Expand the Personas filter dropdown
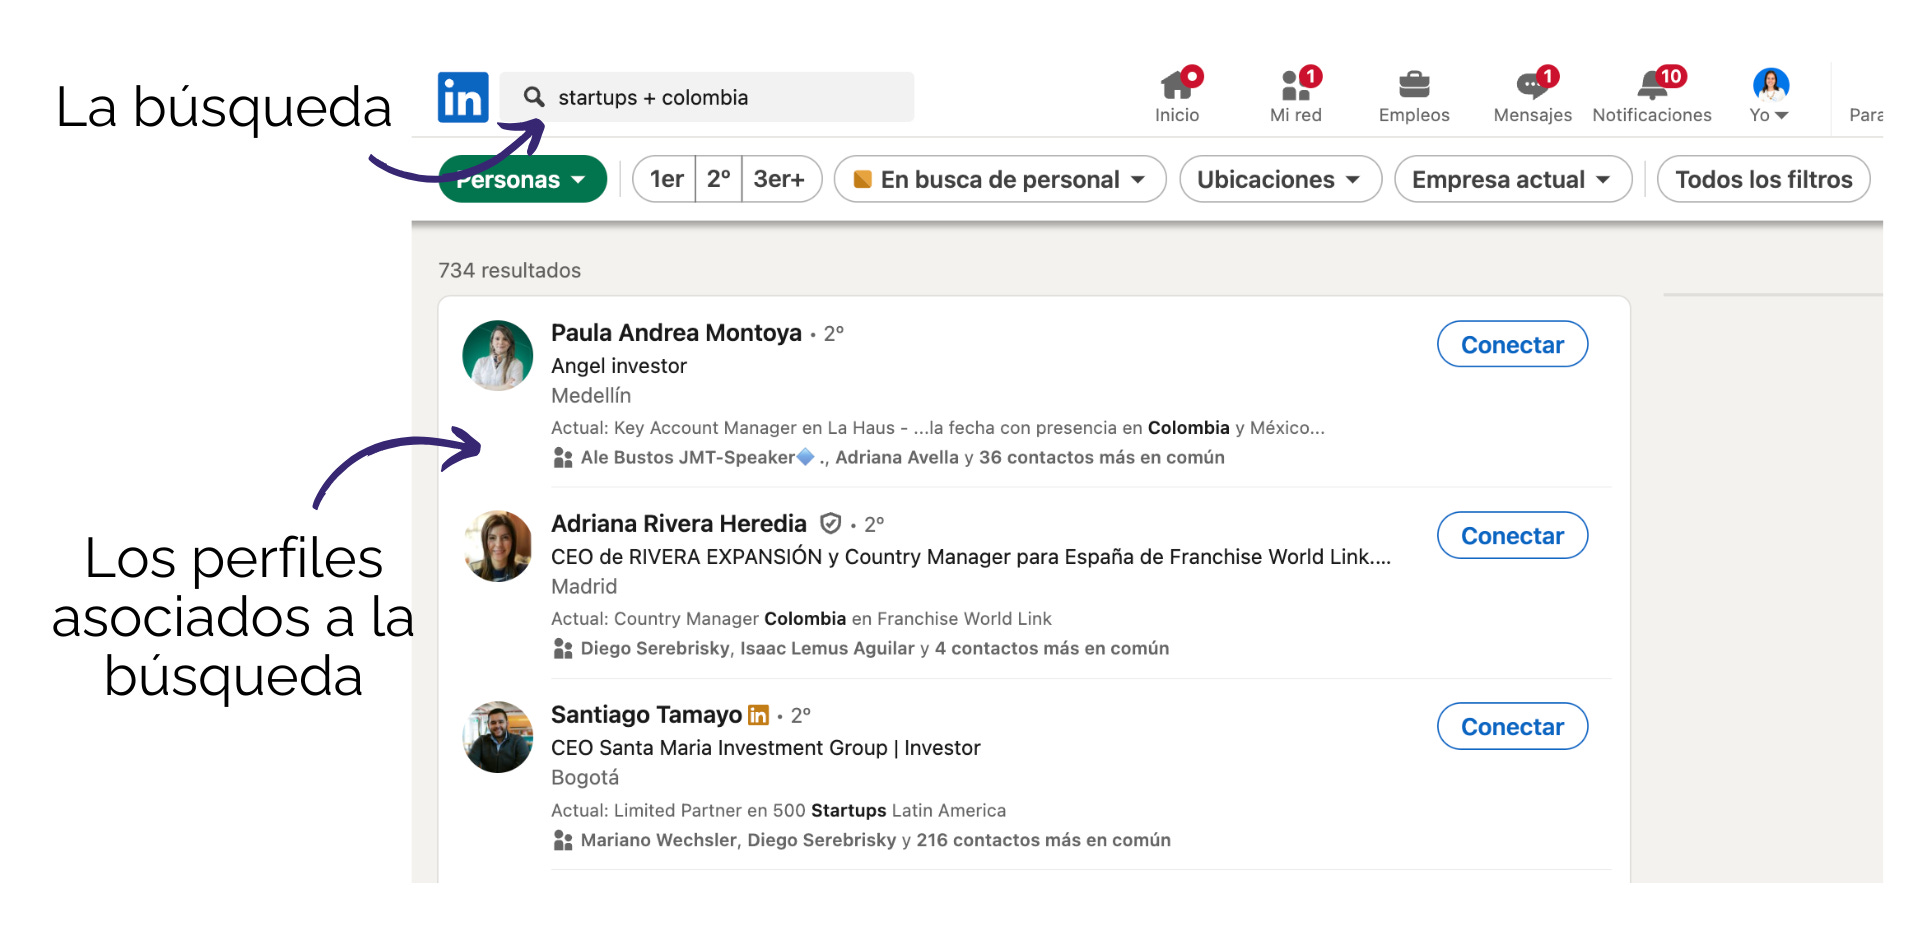 (x=523, y=179)
